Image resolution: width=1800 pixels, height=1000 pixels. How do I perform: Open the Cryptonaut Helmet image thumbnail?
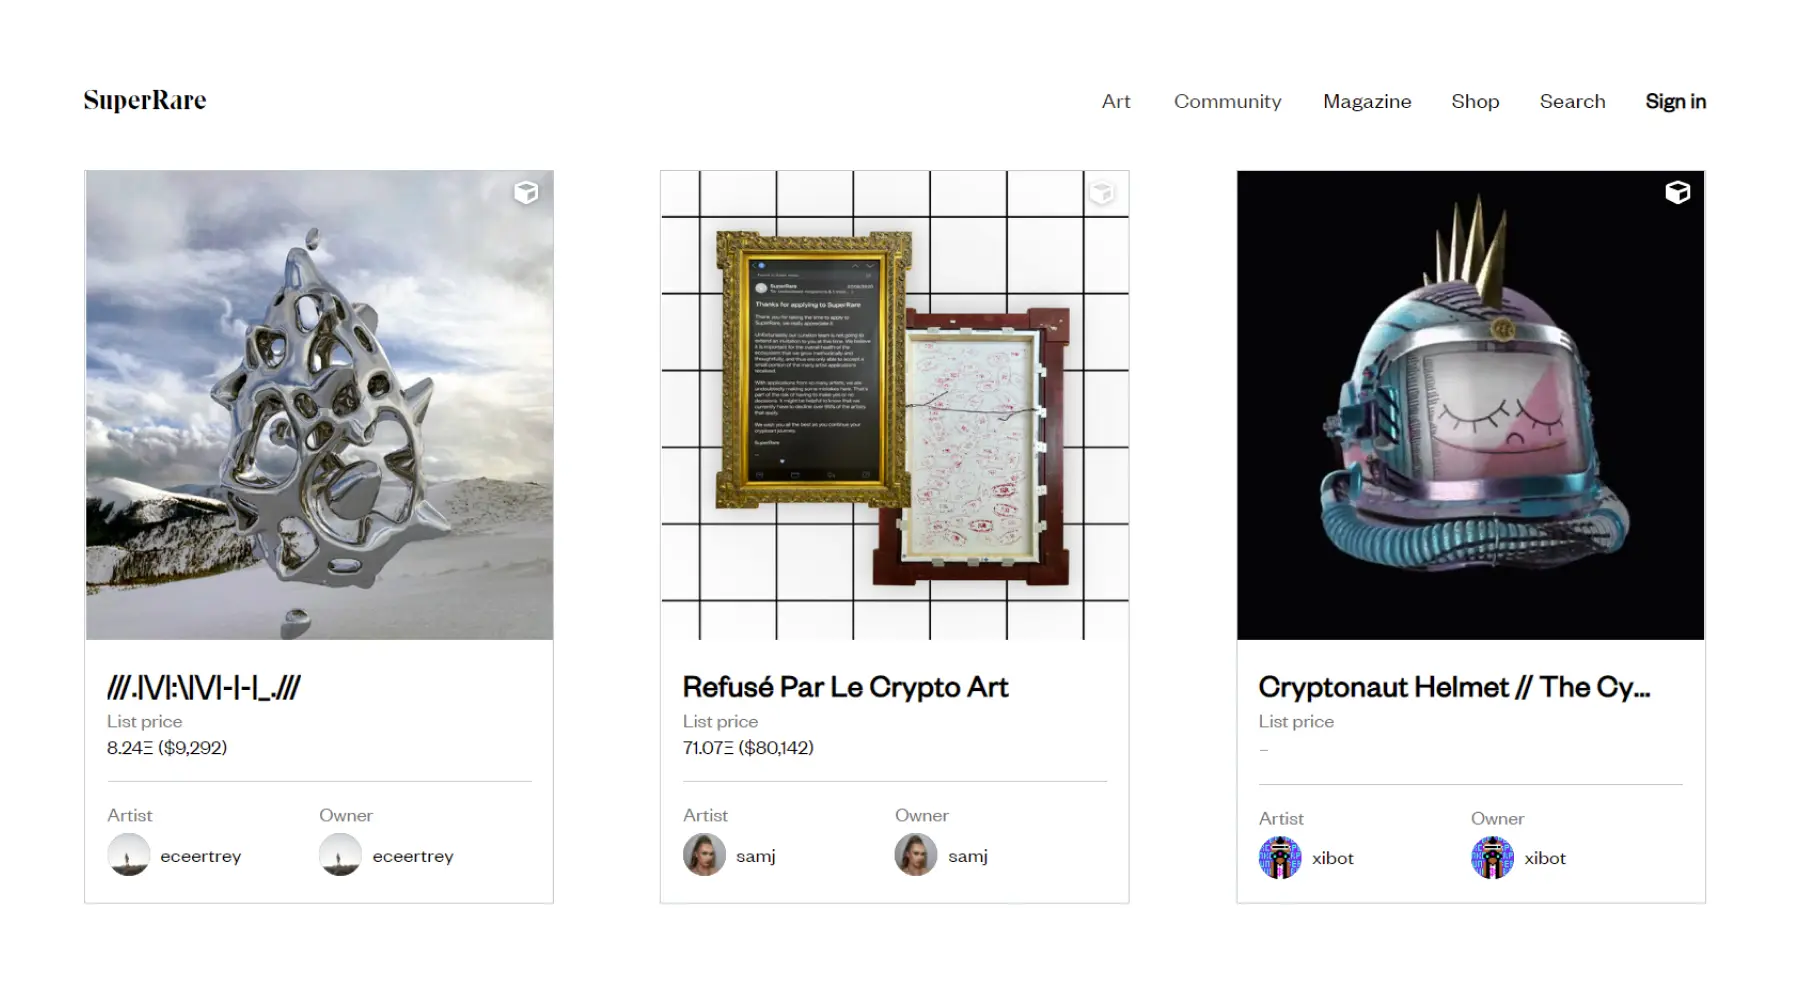tap(1470, 405)
